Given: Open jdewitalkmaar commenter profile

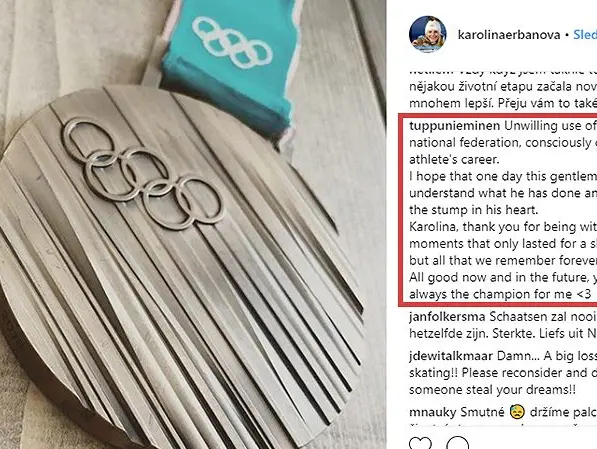Looking at the screenshot, I should 451,356.
